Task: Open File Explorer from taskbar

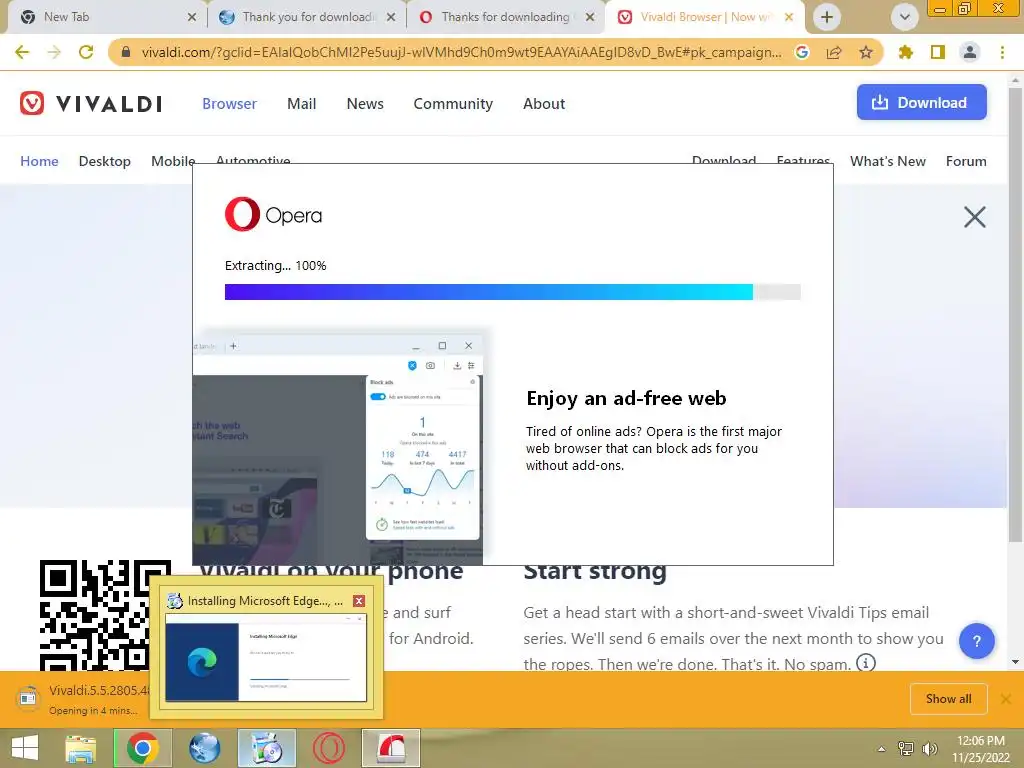Action: [80, 748]
